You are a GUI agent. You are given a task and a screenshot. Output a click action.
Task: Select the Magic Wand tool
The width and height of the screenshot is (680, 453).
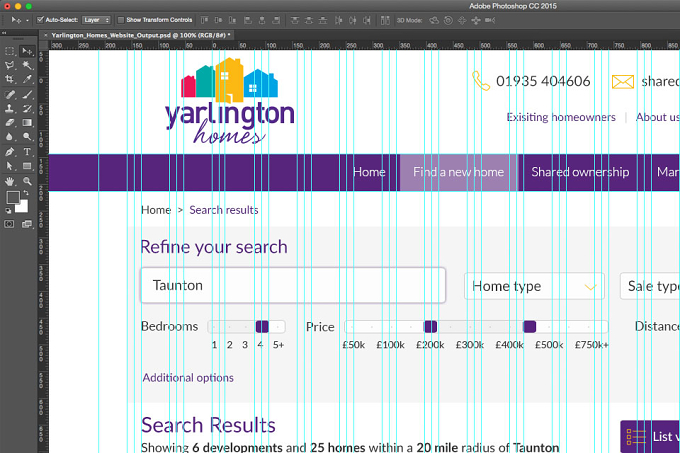click(x=27, y=65)
